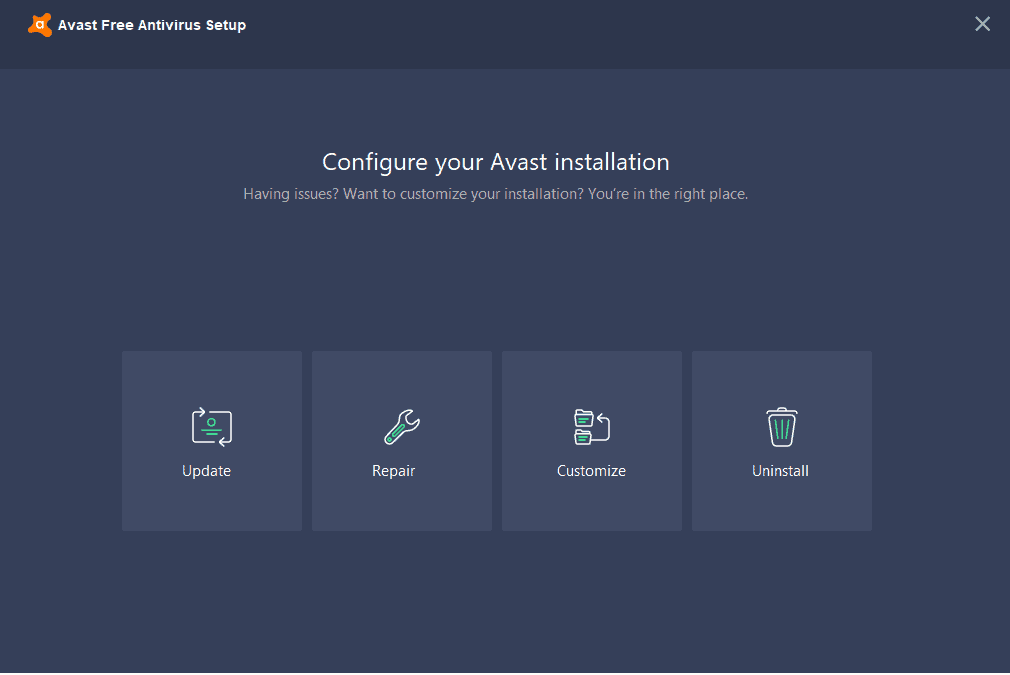Click the 'Avast Free Antivirus Setup' title
This screenshot has width=1010, height=675.
152,25
